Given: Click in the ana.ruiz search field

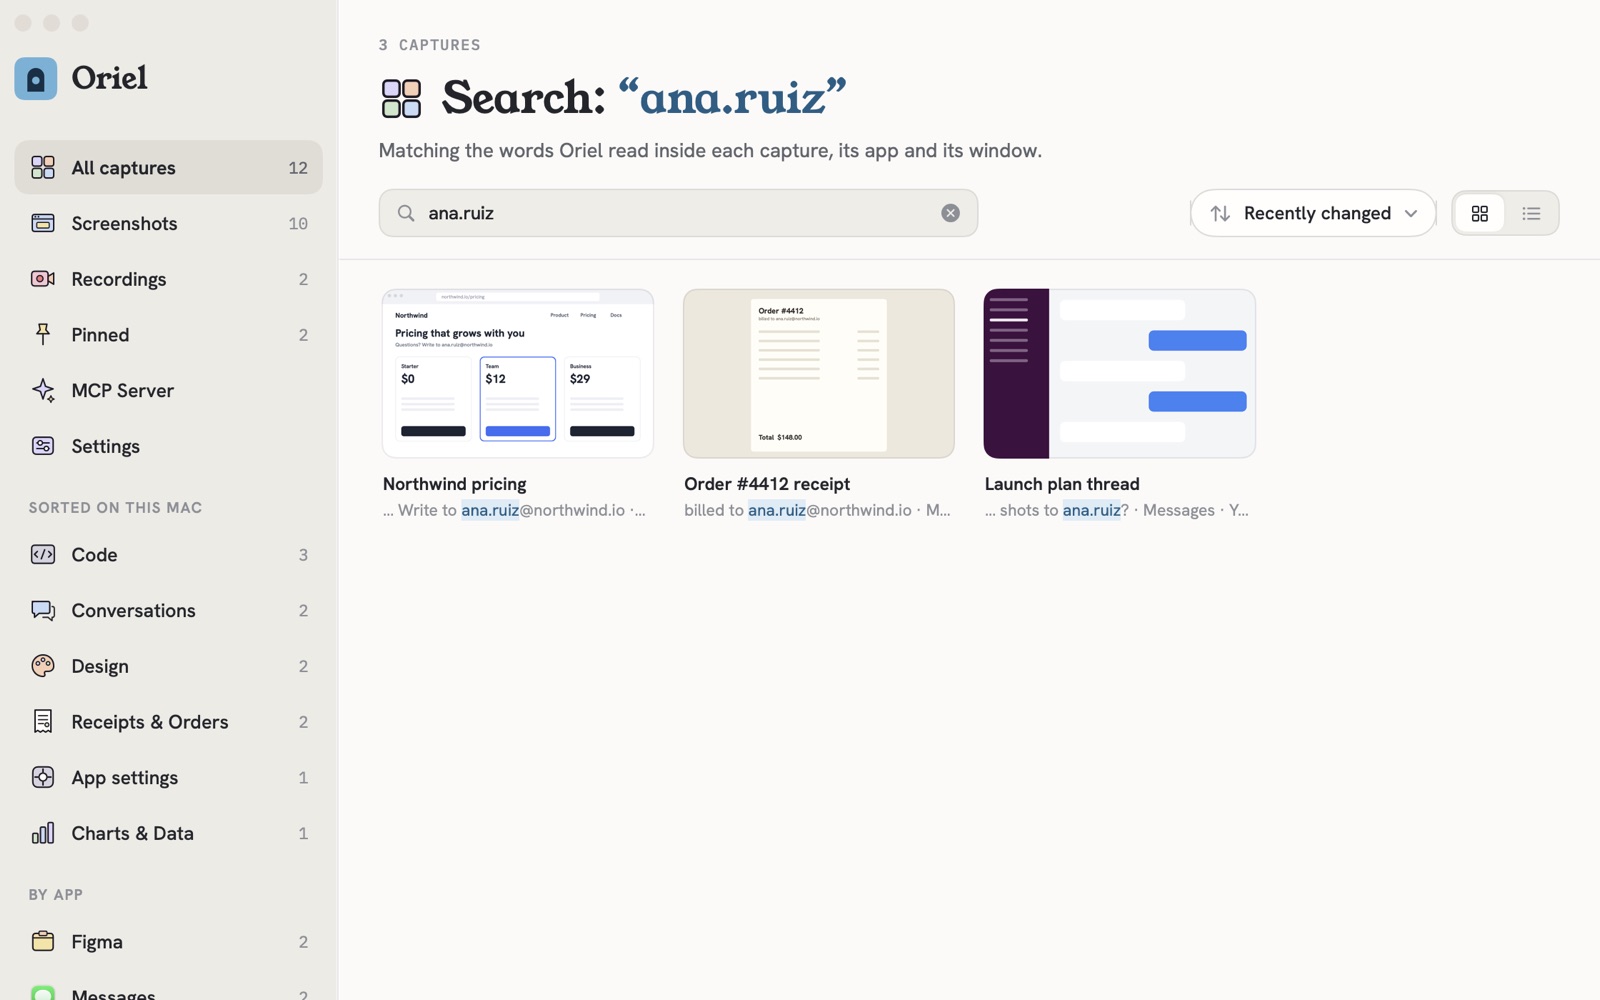Looking at the screenshot, I should pos(678,213).
